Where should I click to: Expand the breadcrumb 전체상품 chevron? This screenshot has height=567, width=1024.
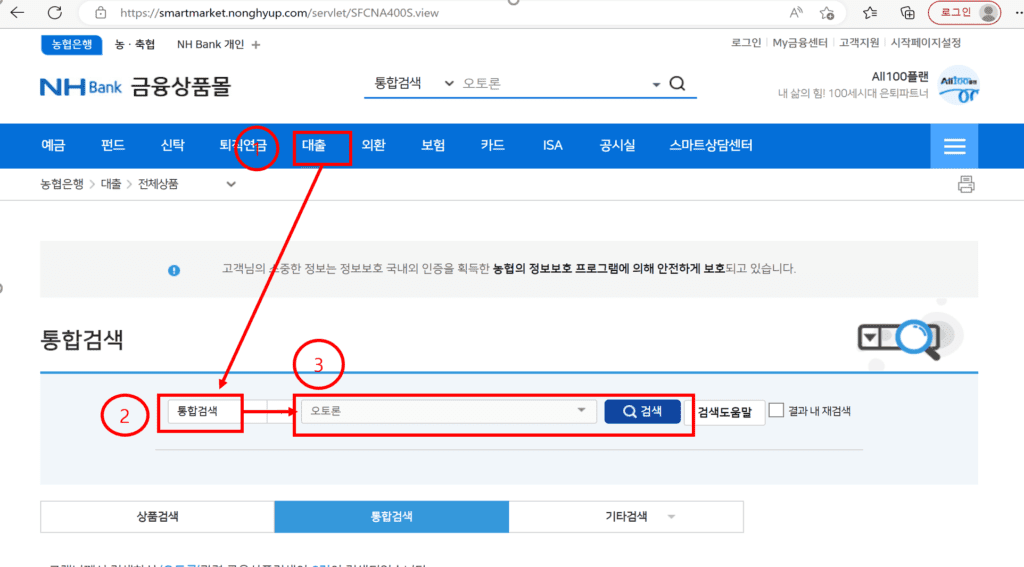click(231, 184)
